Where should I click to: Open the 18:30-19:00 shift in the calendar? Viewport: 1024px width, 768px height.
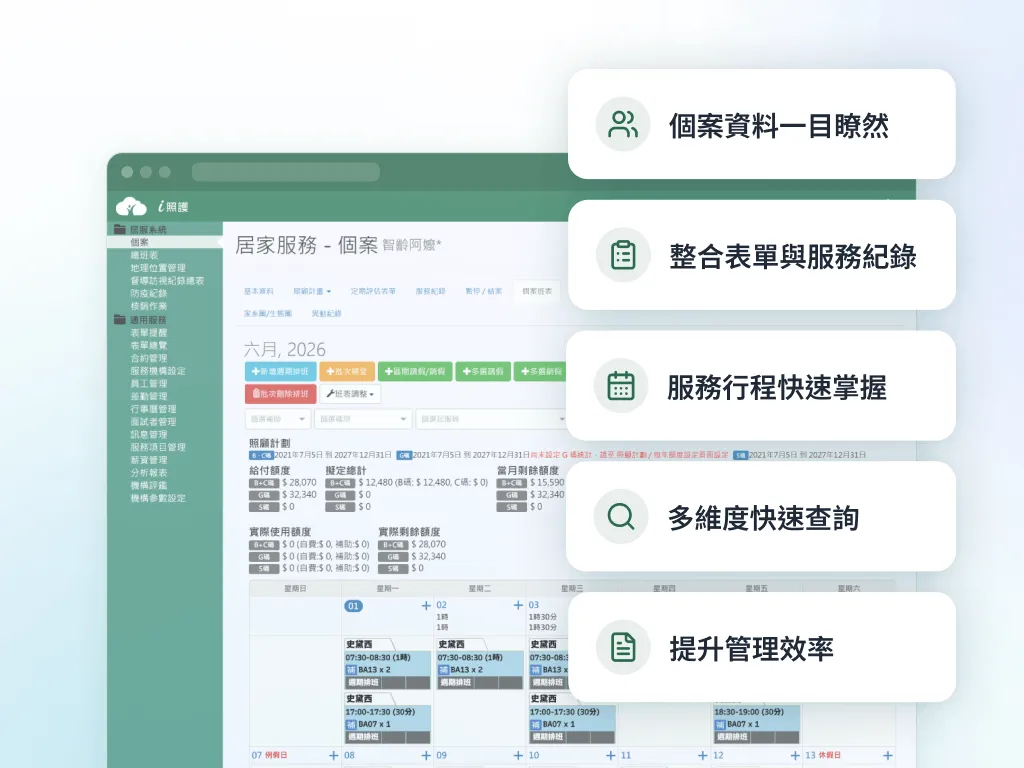[x=756, y=724]
